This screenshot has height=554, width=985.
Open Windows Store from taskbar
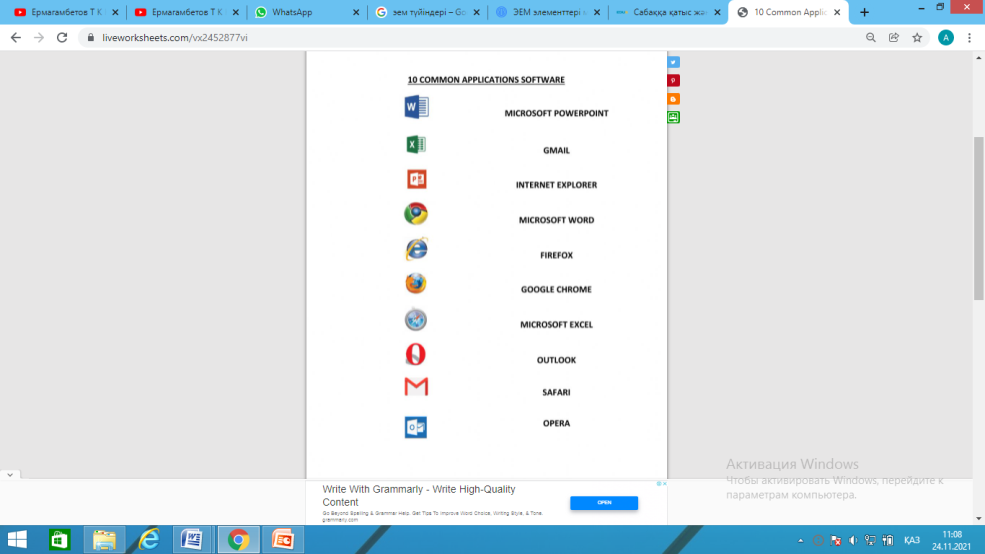pyautogui.click(x=60, y=540)
